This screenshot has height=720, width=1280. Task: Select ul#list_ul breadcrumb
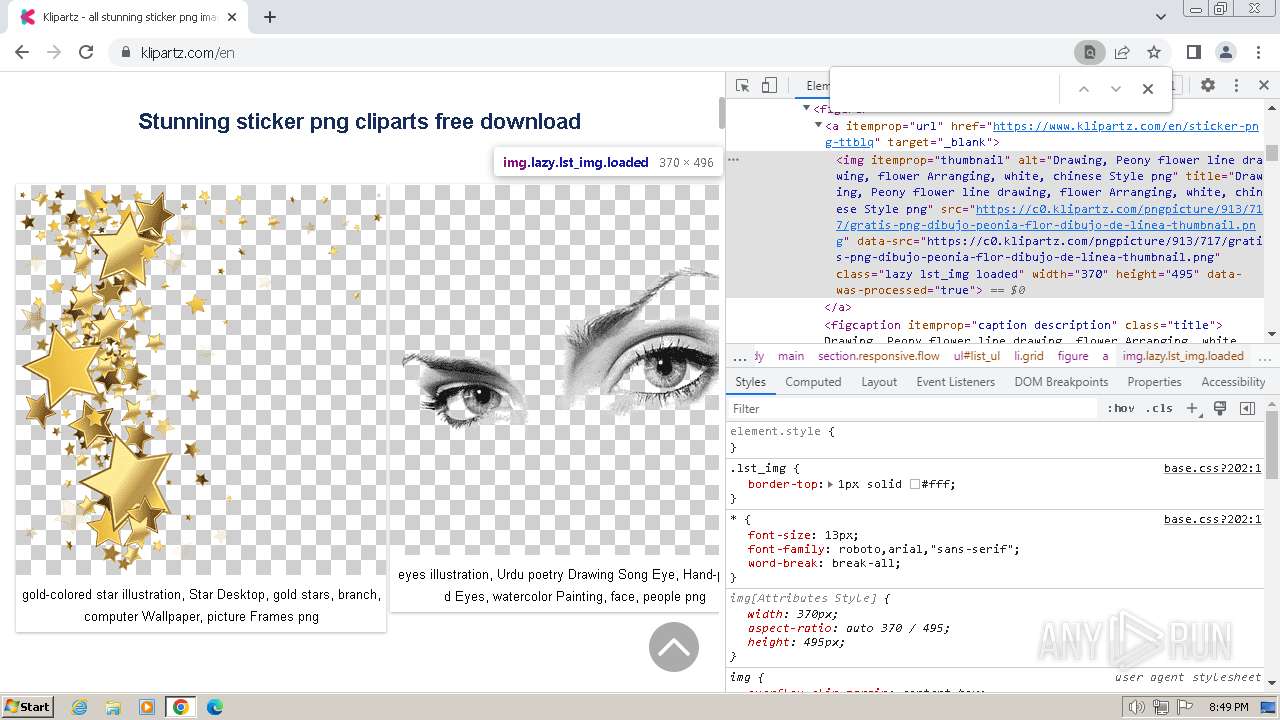pos(977,356)
